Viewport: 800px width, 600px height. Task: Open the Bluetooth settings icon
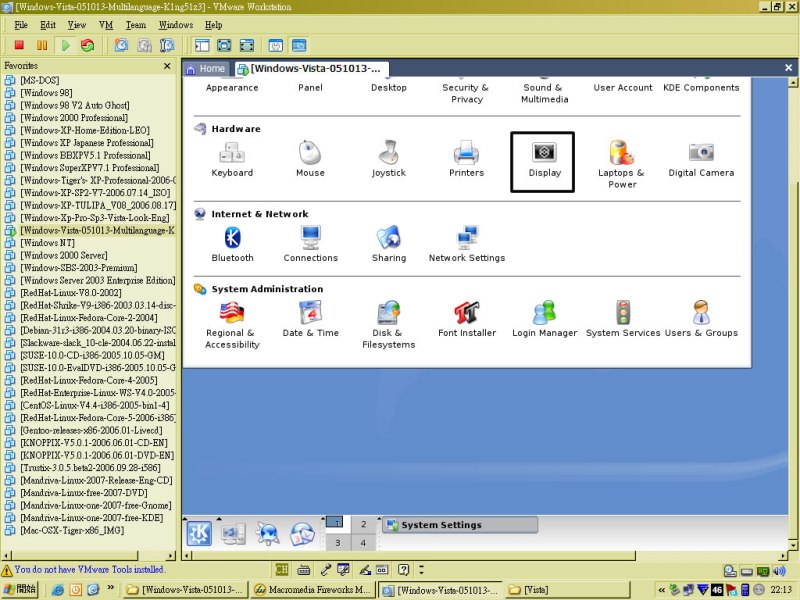click(232, 244)
